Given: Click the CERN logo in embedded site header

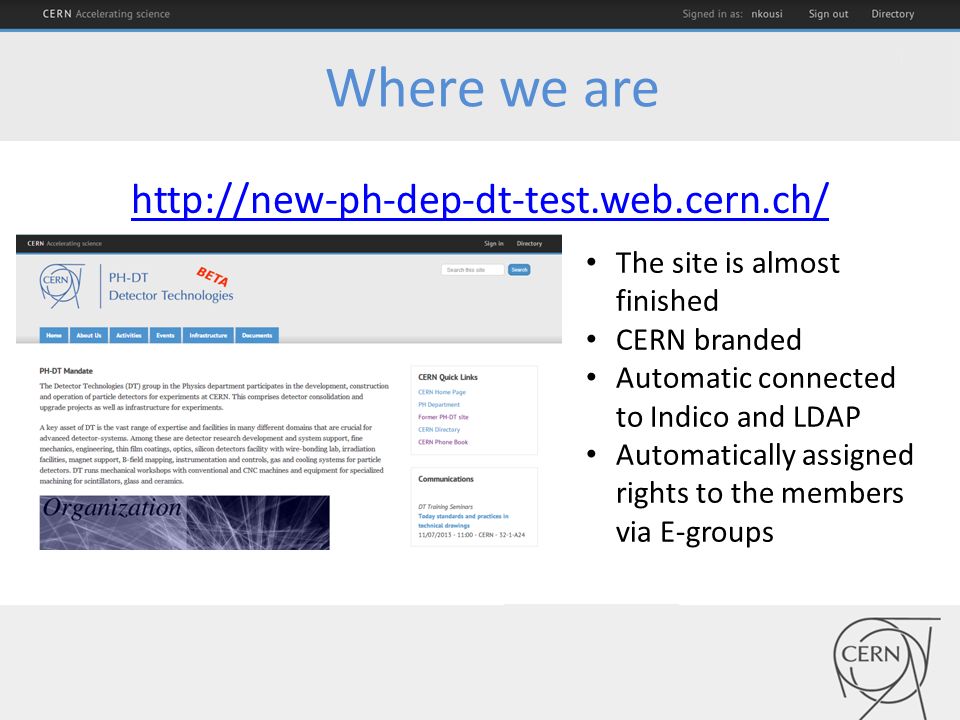Looking at the screenshot, I should 61,285.
